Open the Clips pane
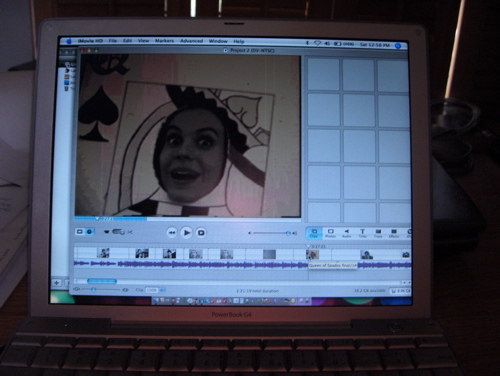 pos(314,233)
